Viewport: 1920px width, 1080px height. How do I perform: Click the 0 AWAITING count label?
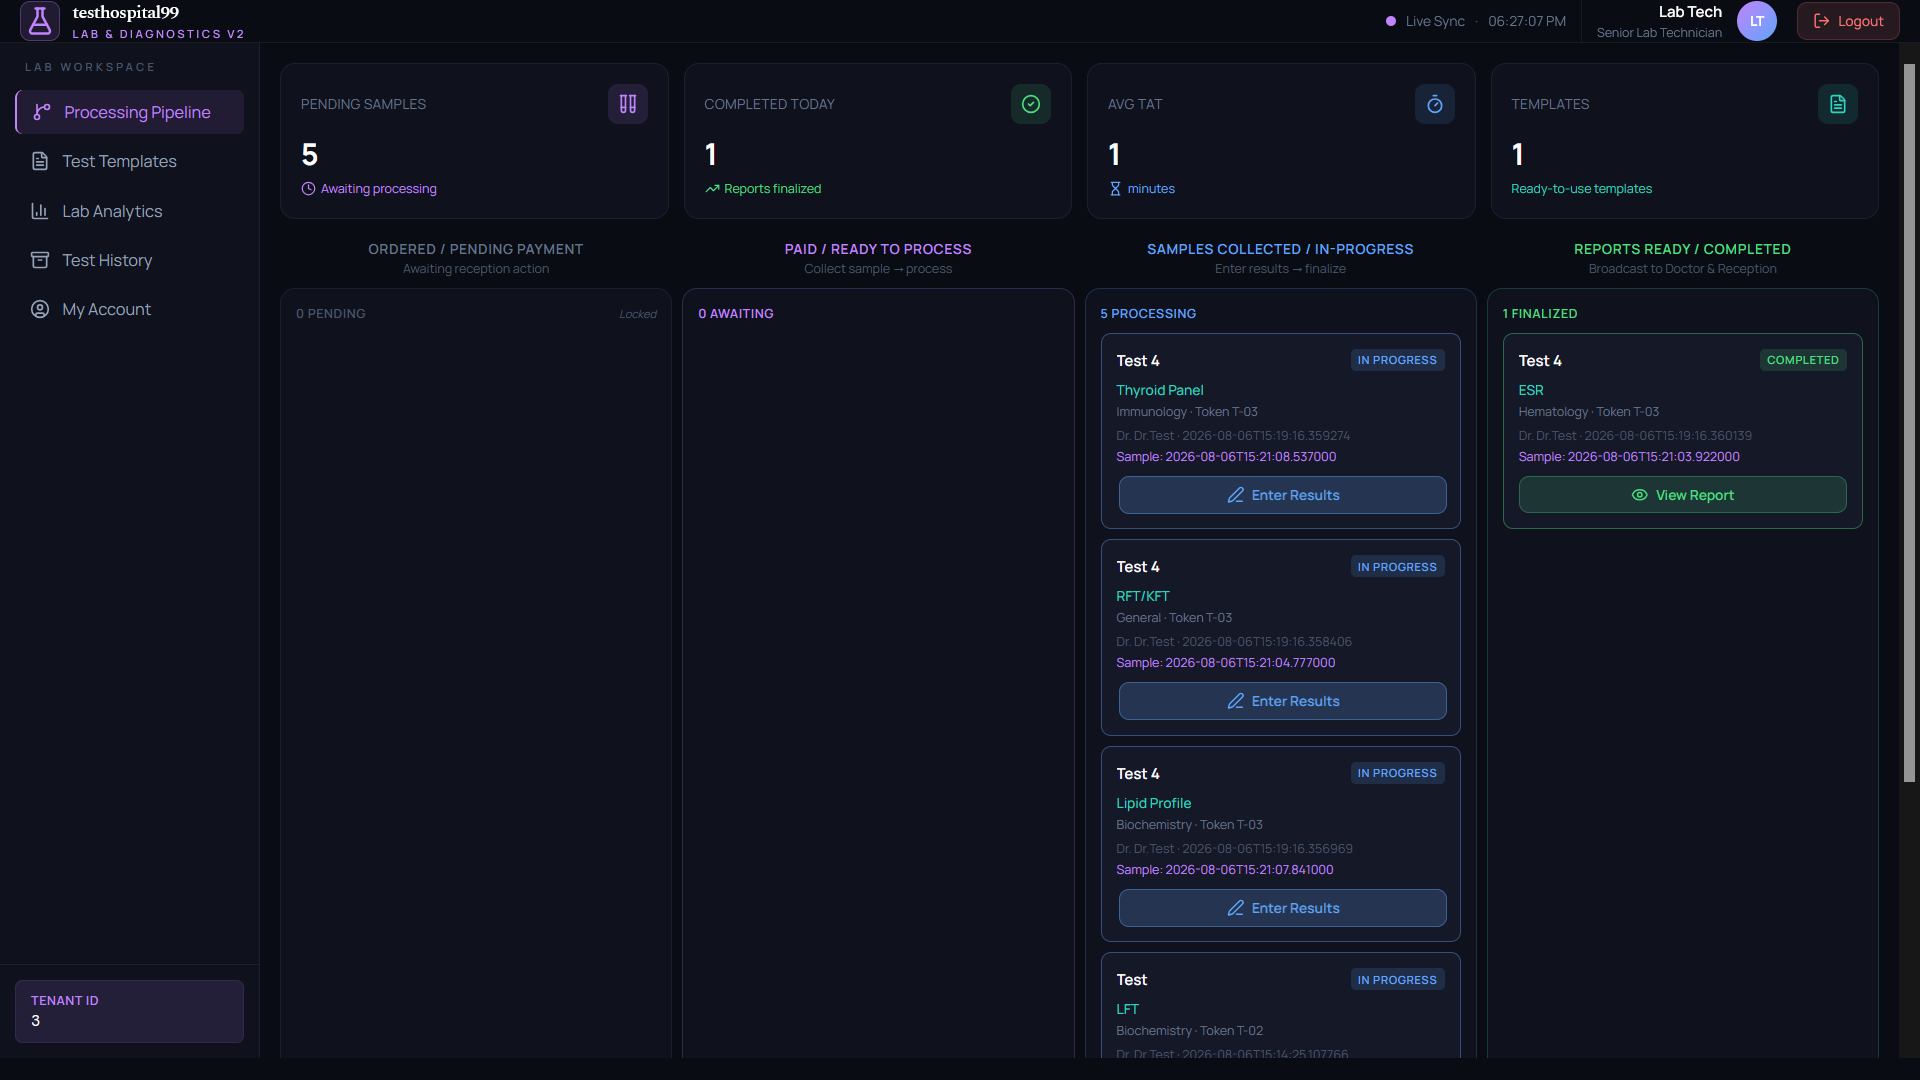(x=736, y=314)
